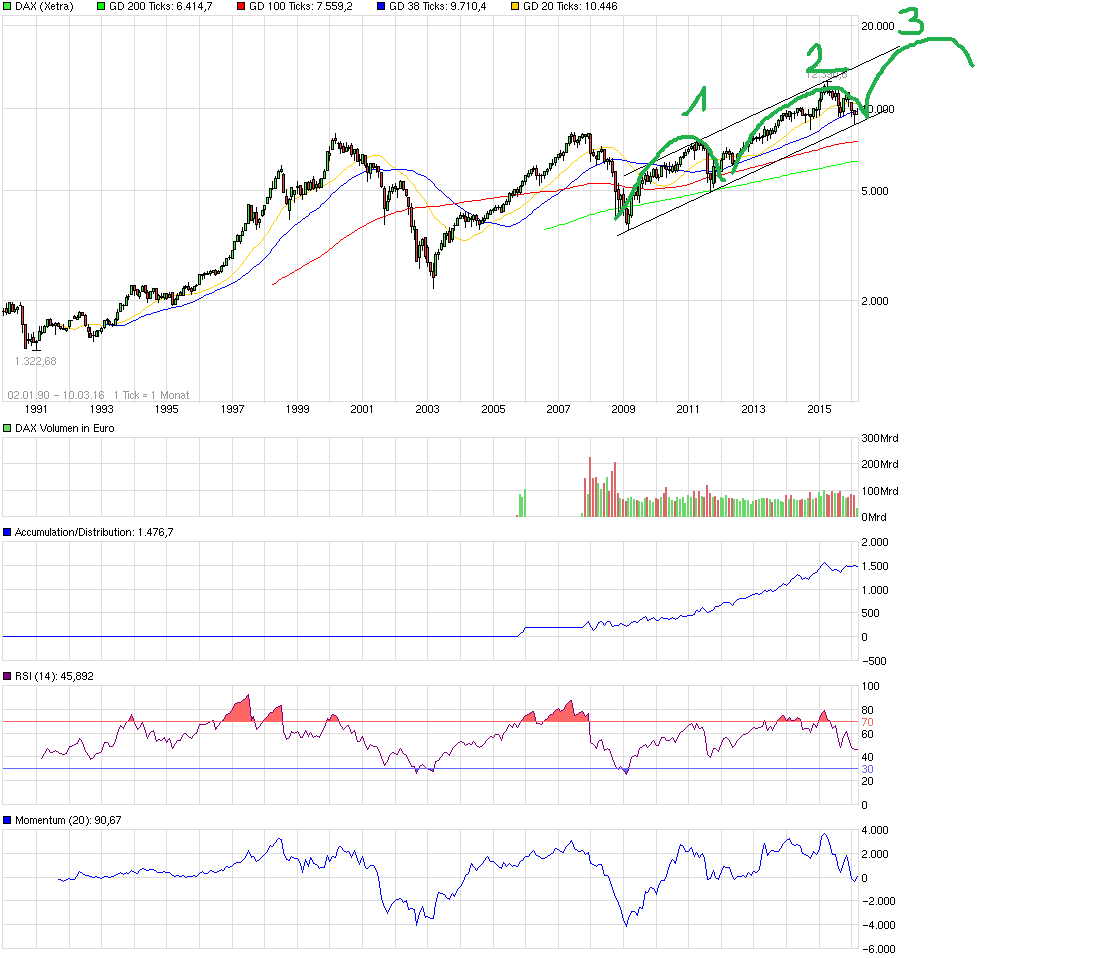
Task: Click the 60 RSI axis label
Action: (868, 735)
